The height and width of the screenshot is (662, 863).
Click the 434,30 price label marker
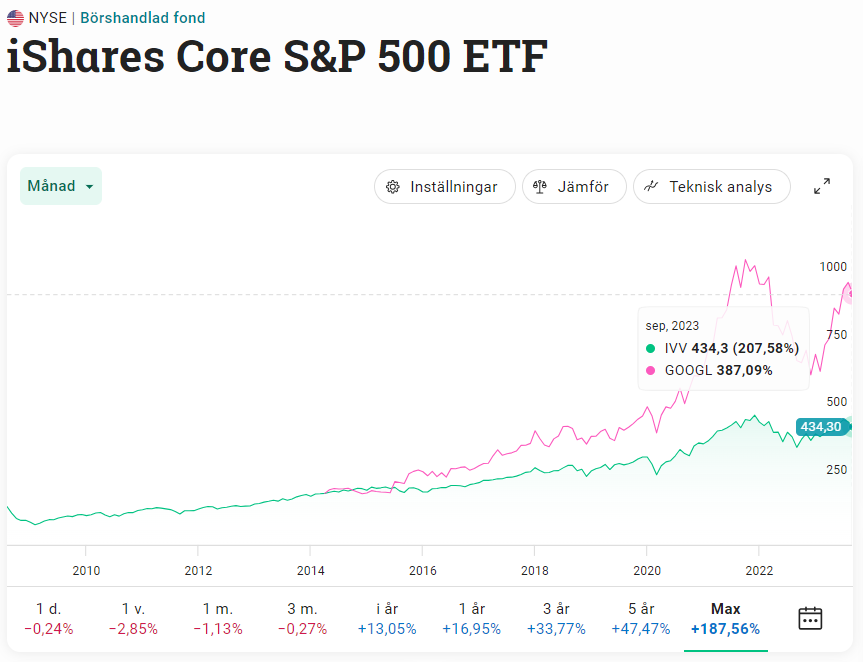click(820, 427)
